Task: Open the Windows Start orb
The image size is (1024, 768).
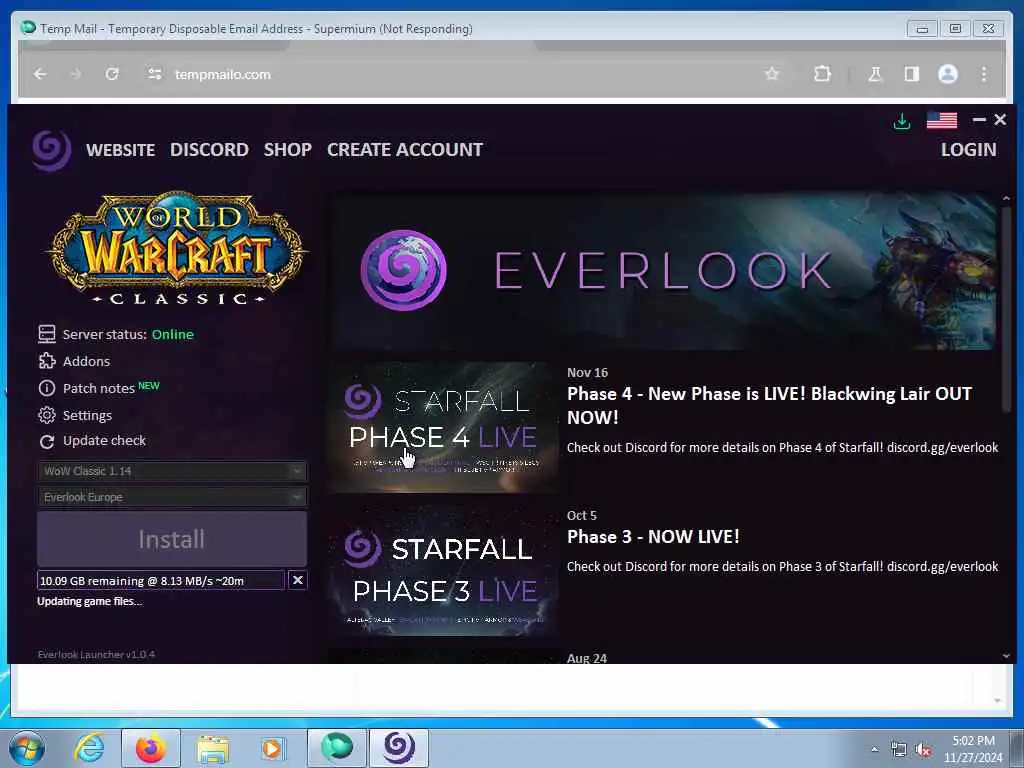Action: point(27,748)
